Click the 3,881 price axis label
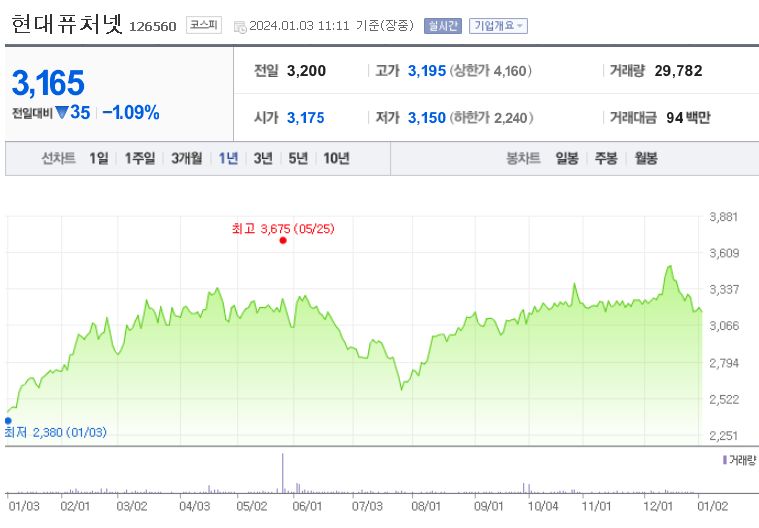 pyautogui.click(x=724, y=217)
